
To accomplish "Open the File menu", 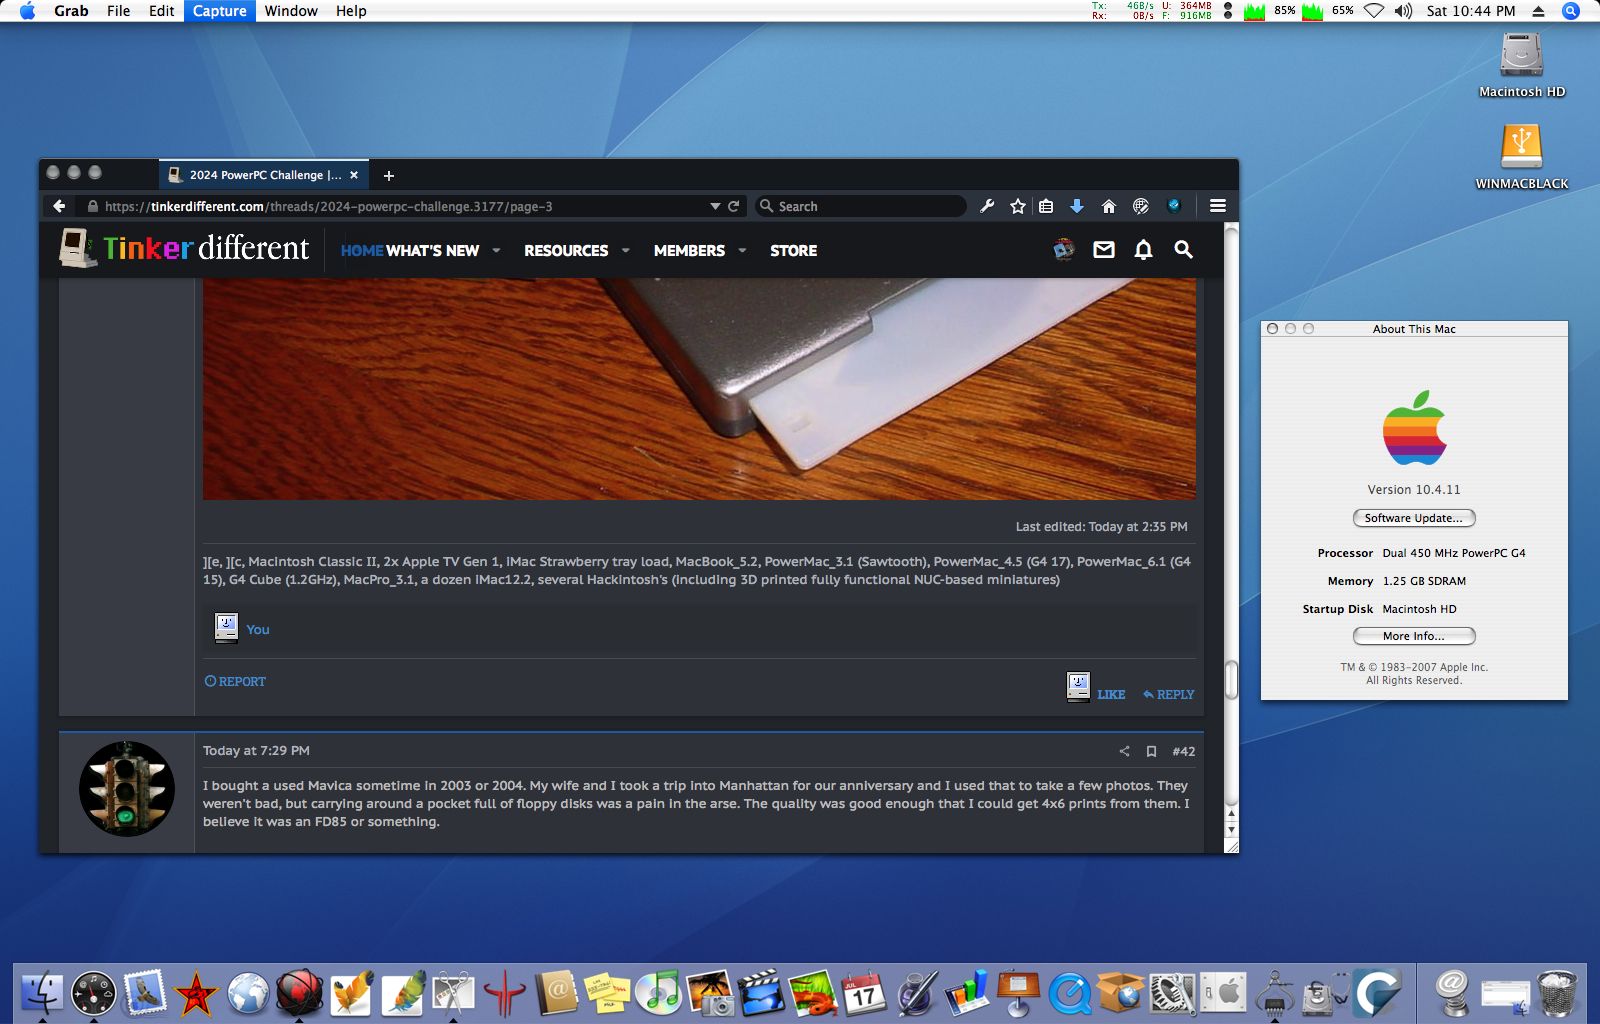I will 118,11.
